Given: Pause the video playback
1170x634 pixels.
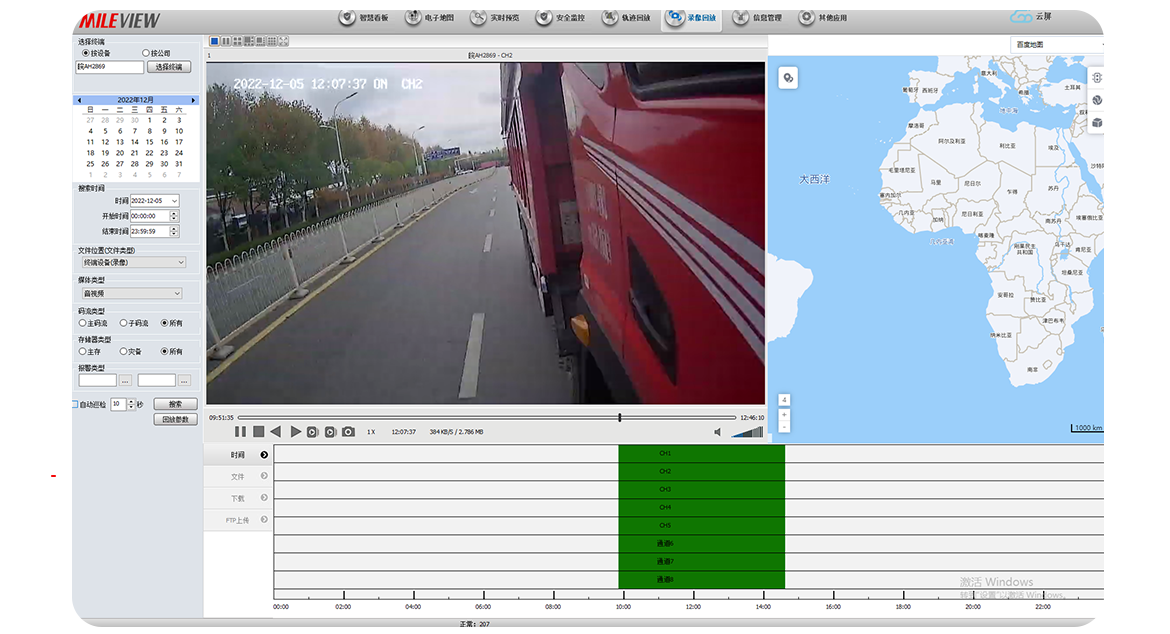Looking at the screenshot, I should coord(240,432).
